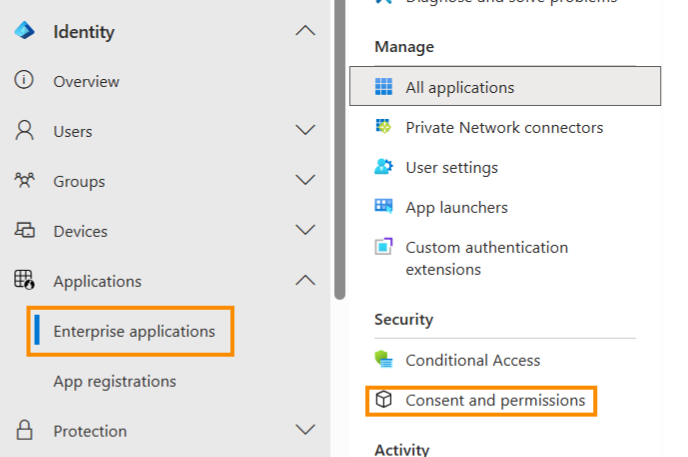
Task: Click the Groups people icon
Action: pyautogui.click(x=24, y=181)
